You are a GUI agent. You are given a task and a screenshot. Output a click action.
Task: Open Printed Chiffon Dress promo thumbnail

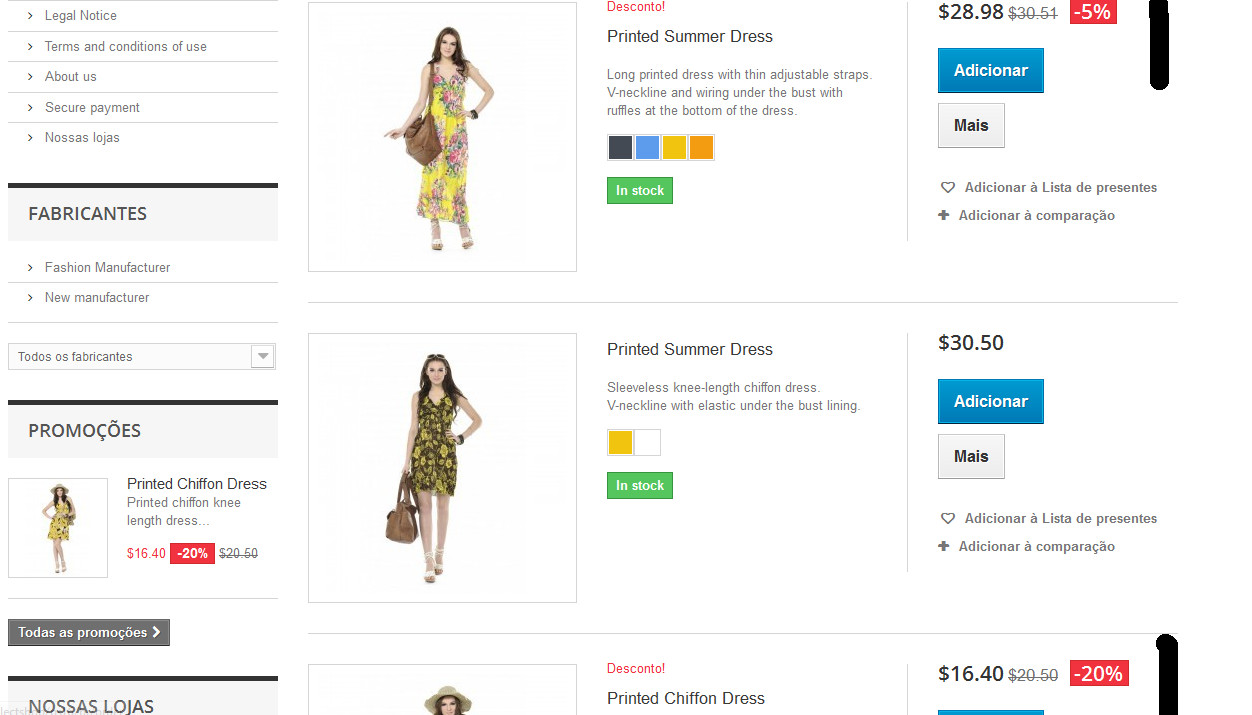[x=58, y=528]
